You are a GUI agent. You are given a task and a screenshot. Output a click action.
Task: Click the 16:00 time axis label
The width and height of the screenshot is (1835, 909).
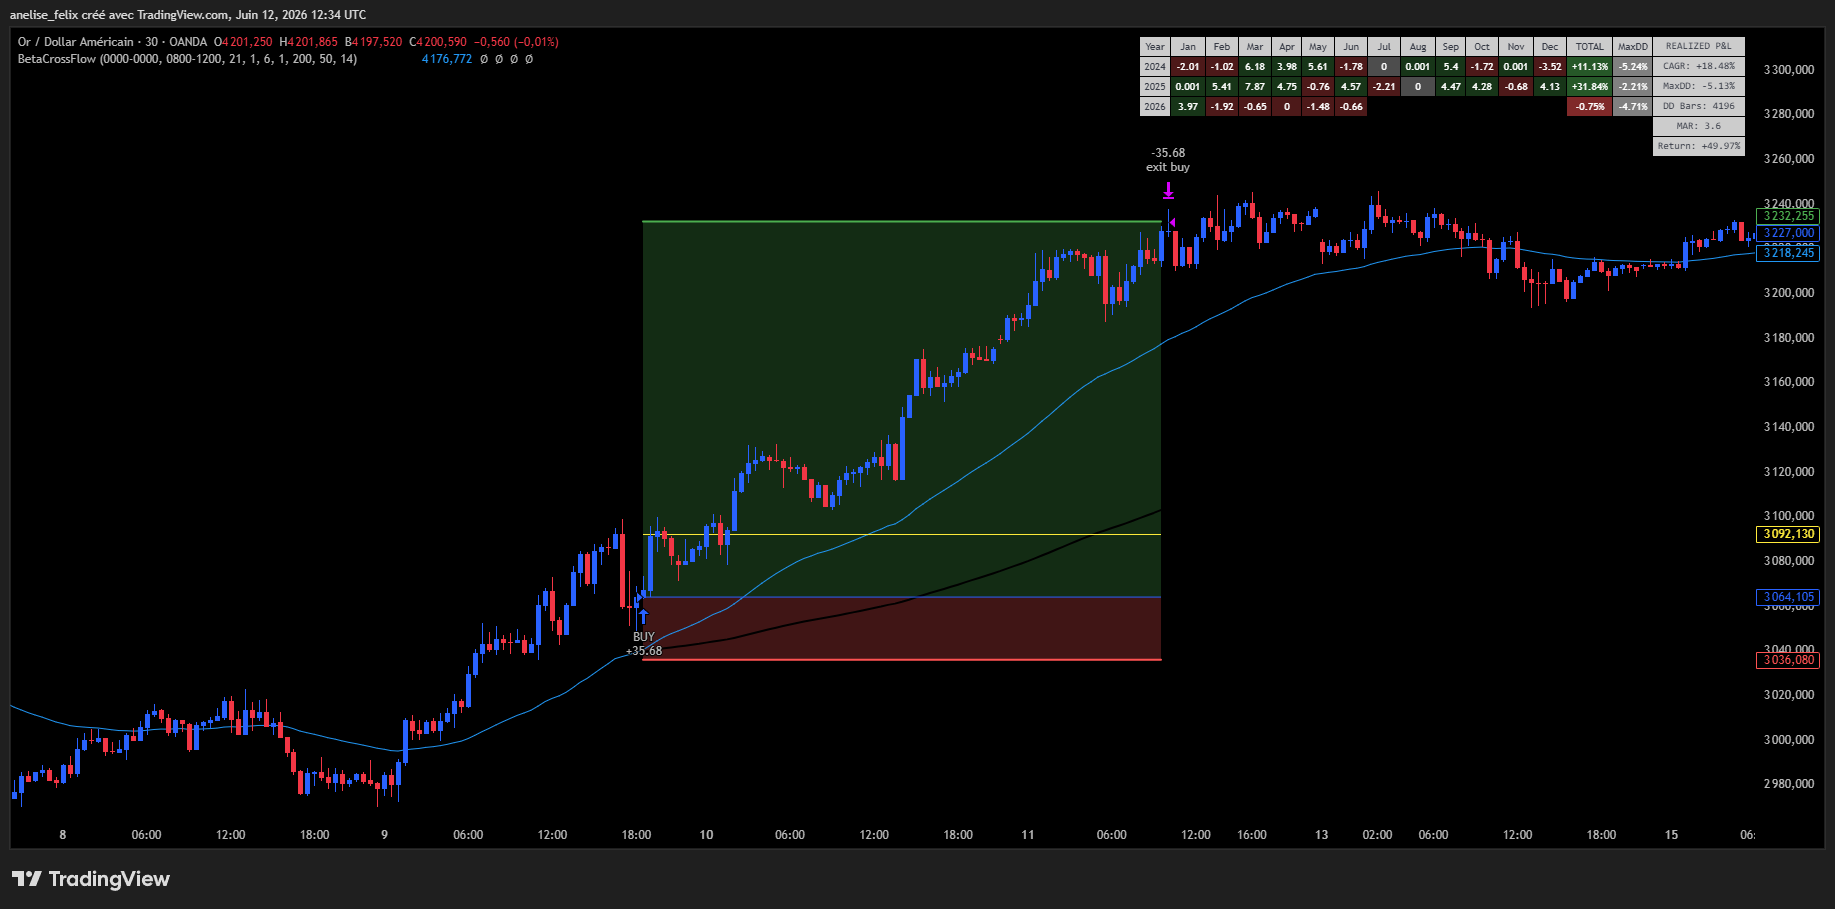click(1252, 835)
